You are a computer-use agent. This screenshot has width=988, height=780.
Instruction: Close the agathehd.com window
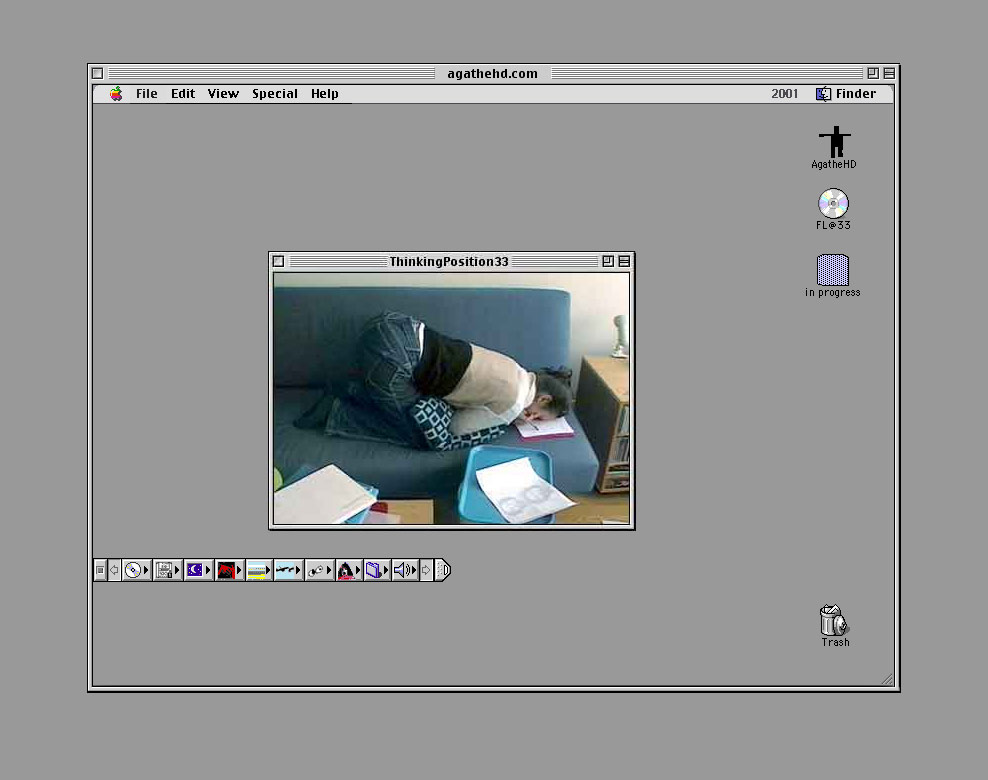[98, 74]
